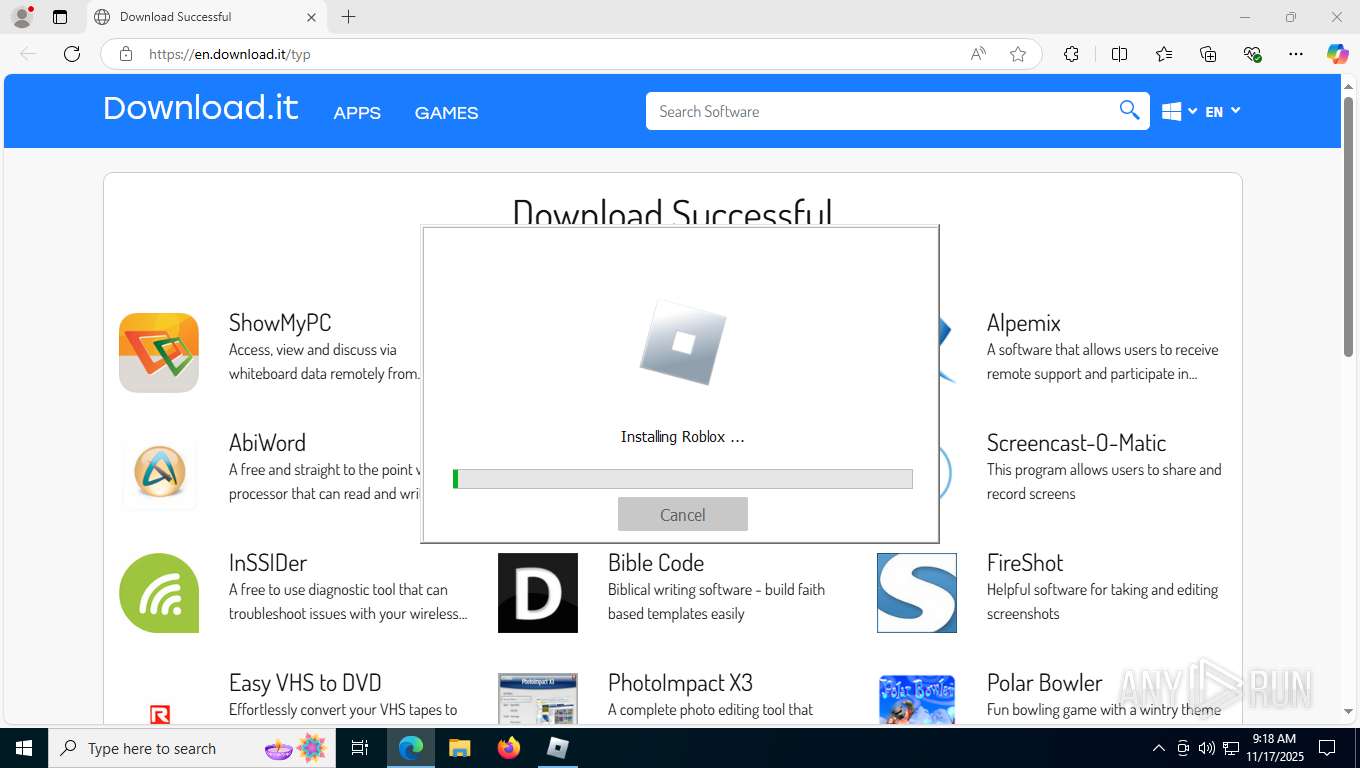Open the ShowMyPC title link
1360x768 pixels.
click(280, 323)
